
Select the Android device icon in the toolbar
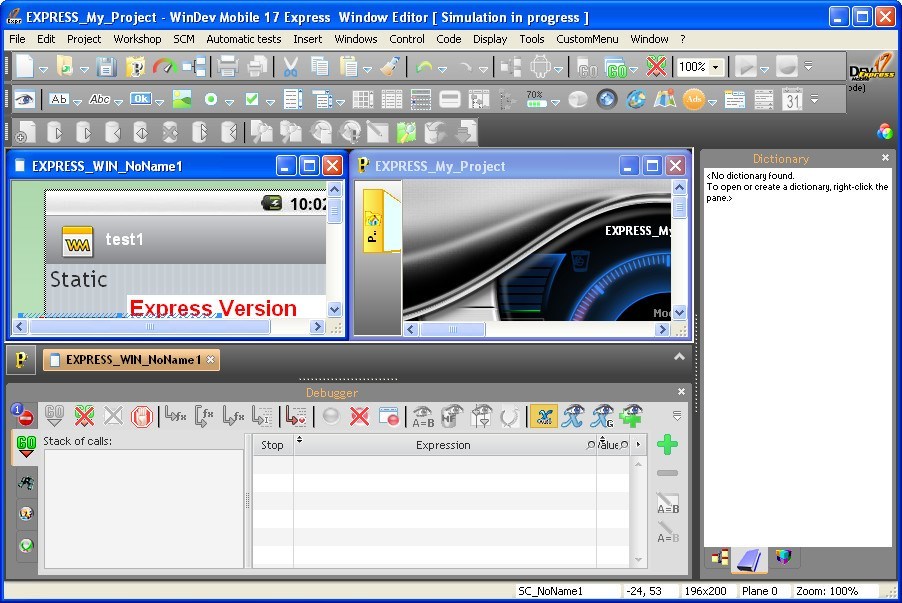[x=539, y=67]
